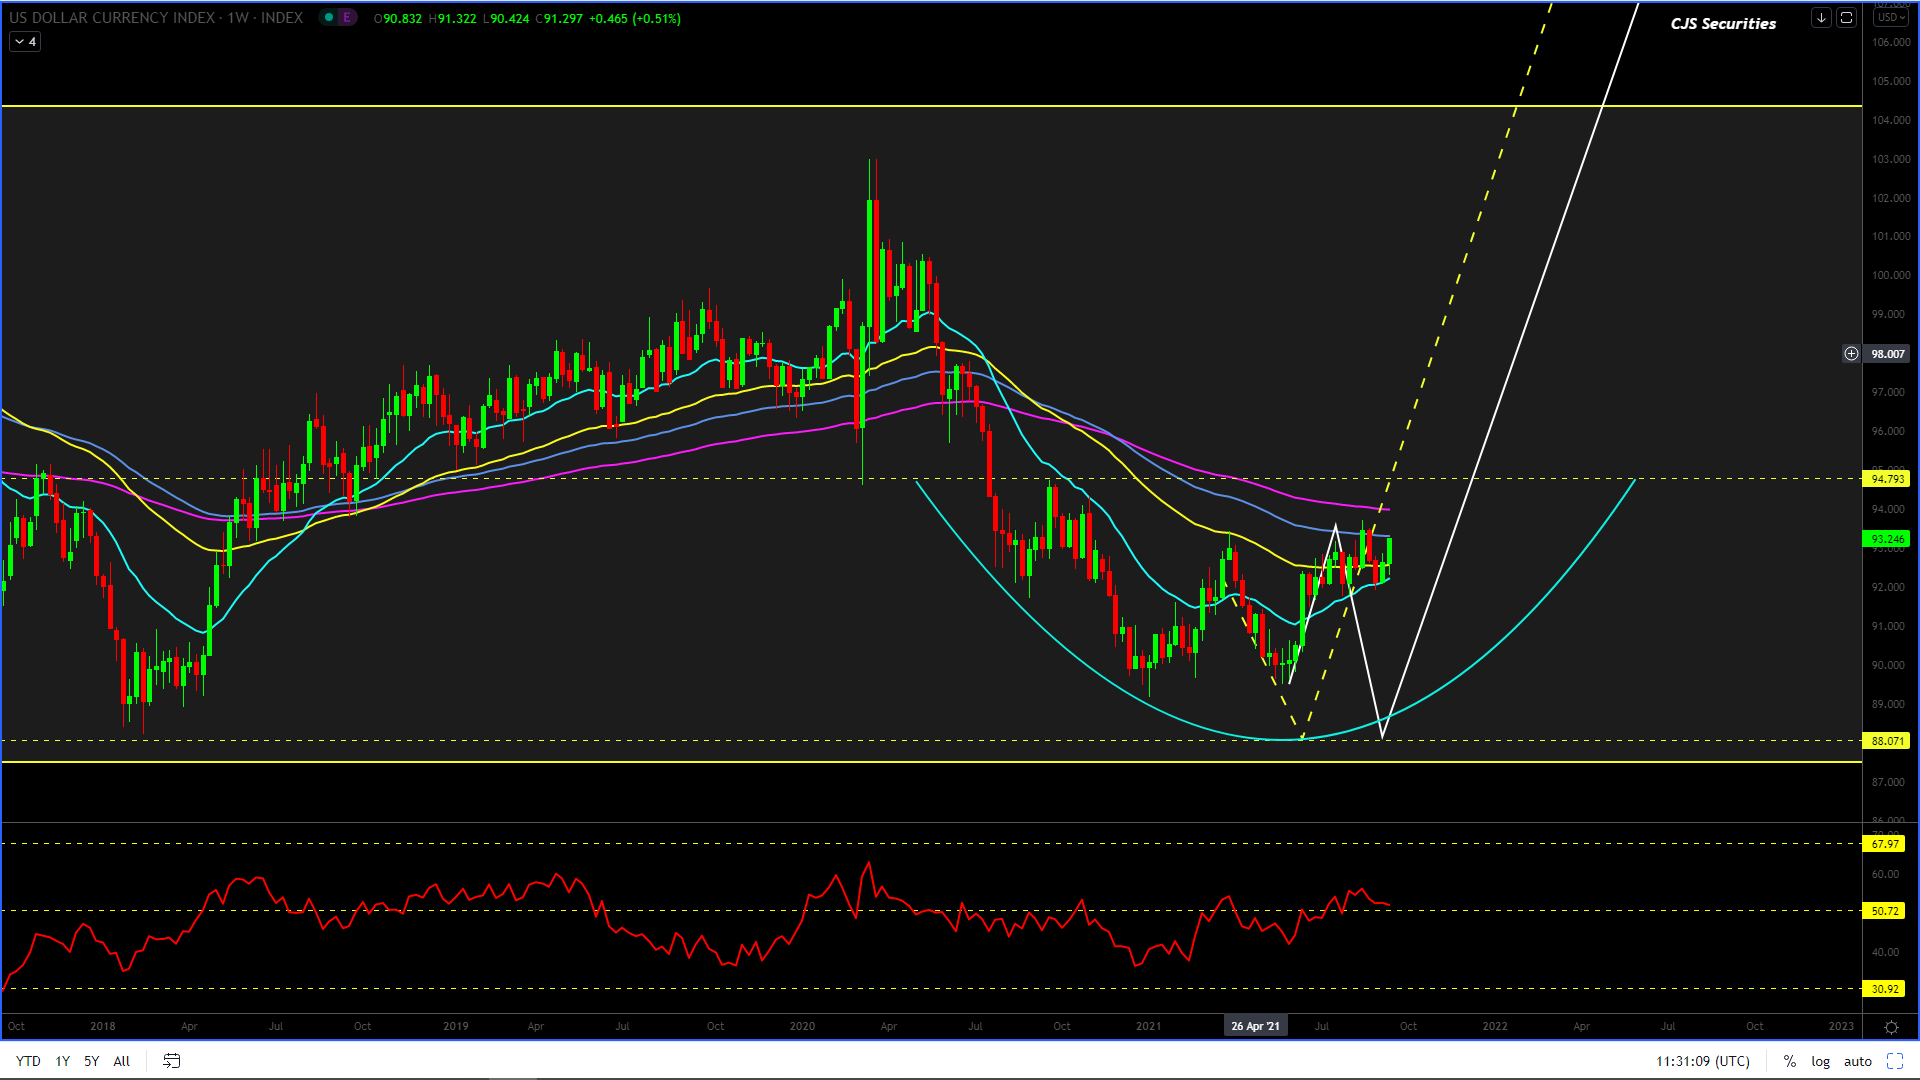The image size is (1920, 1080).
Task: Click the All range button
Action: 121,1061
